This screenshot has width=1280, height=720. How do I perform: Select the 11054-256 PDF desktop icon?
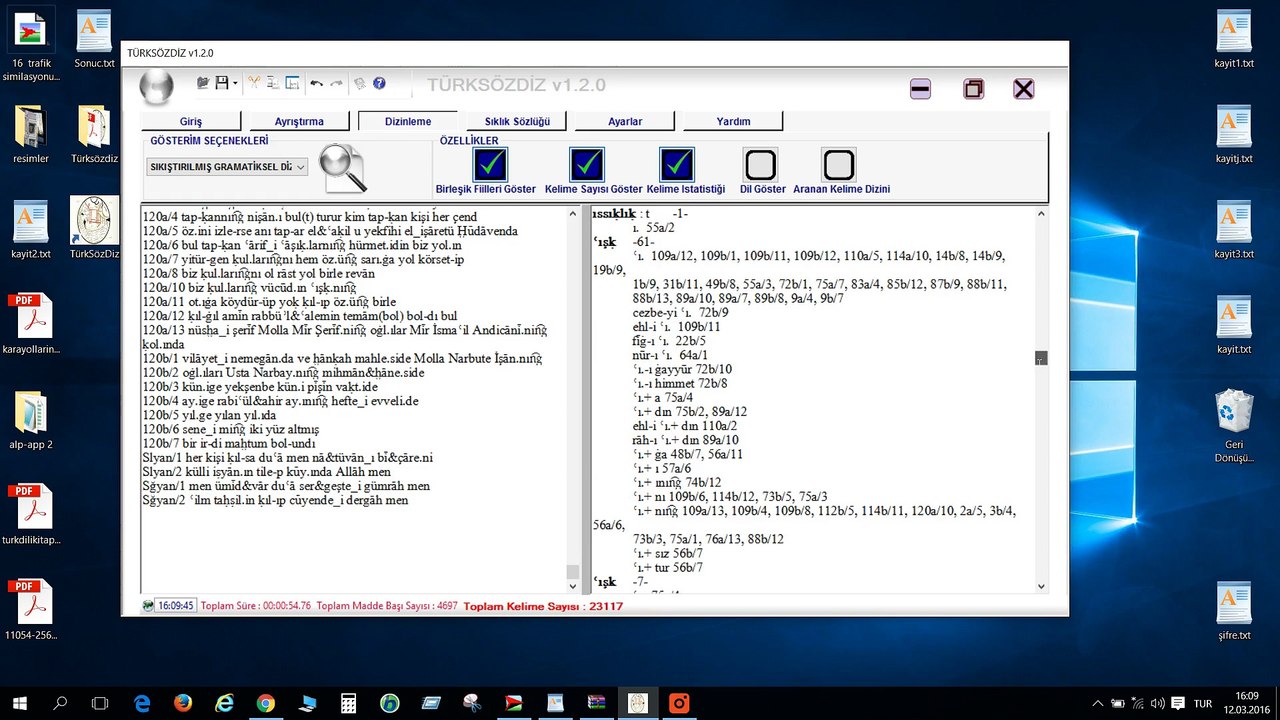31,610
